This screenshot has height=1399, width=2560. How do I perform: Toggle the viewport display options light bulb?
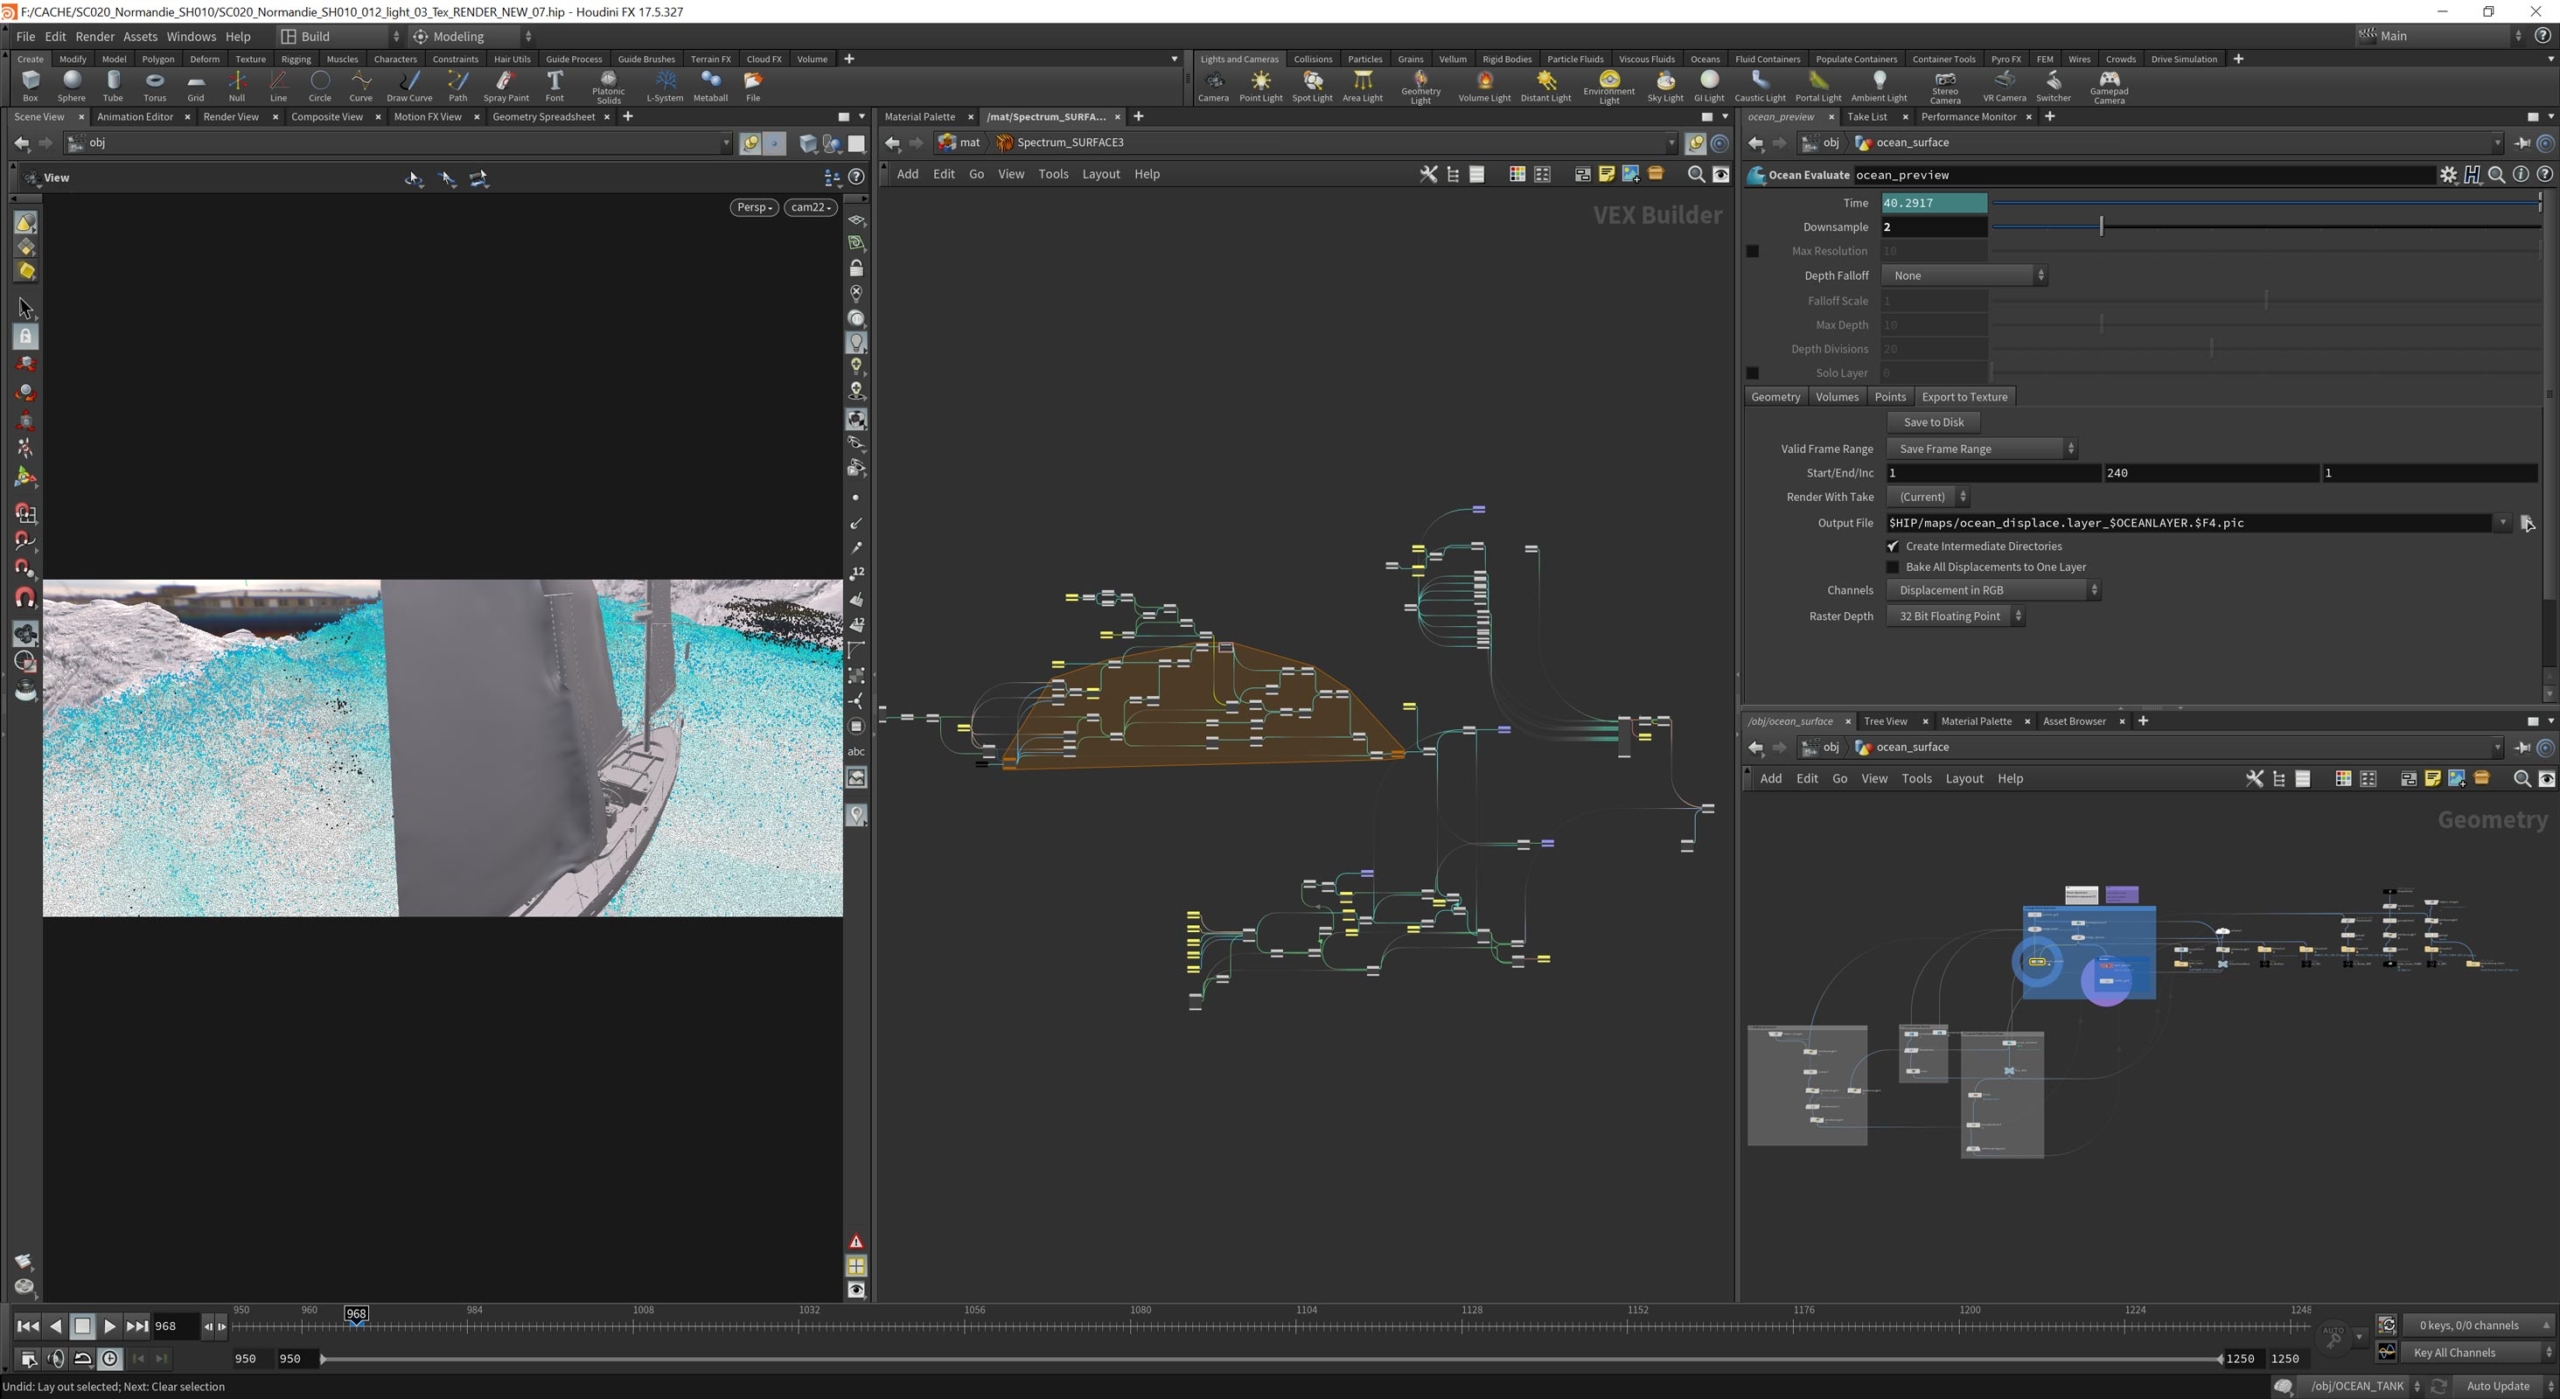[x=856, y=343]
